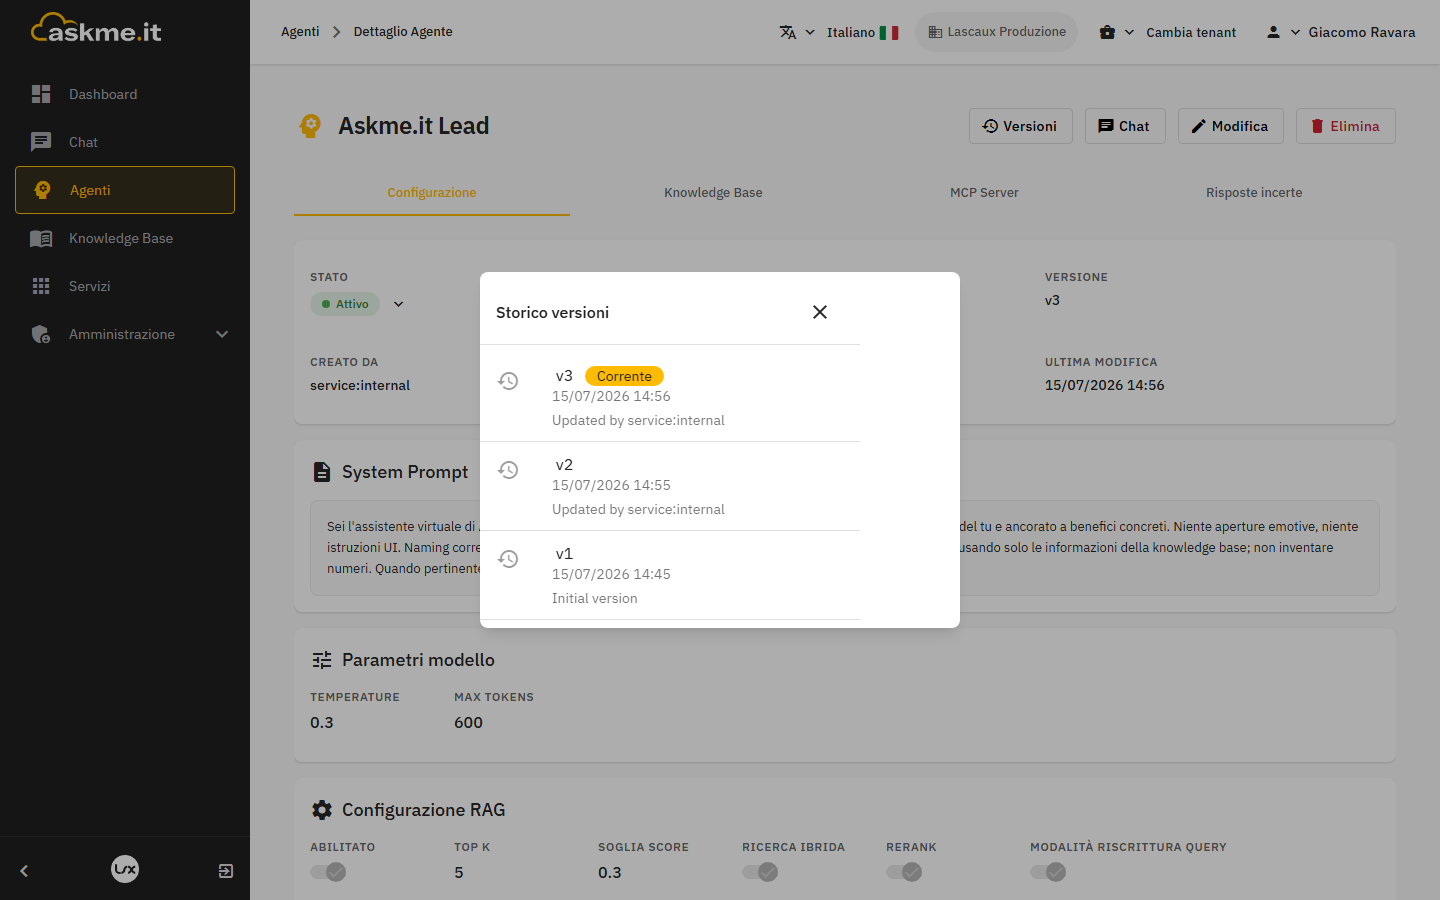Open the Stato Attivo dropdown arrow

pyautogui.click(x=398, y=304)
